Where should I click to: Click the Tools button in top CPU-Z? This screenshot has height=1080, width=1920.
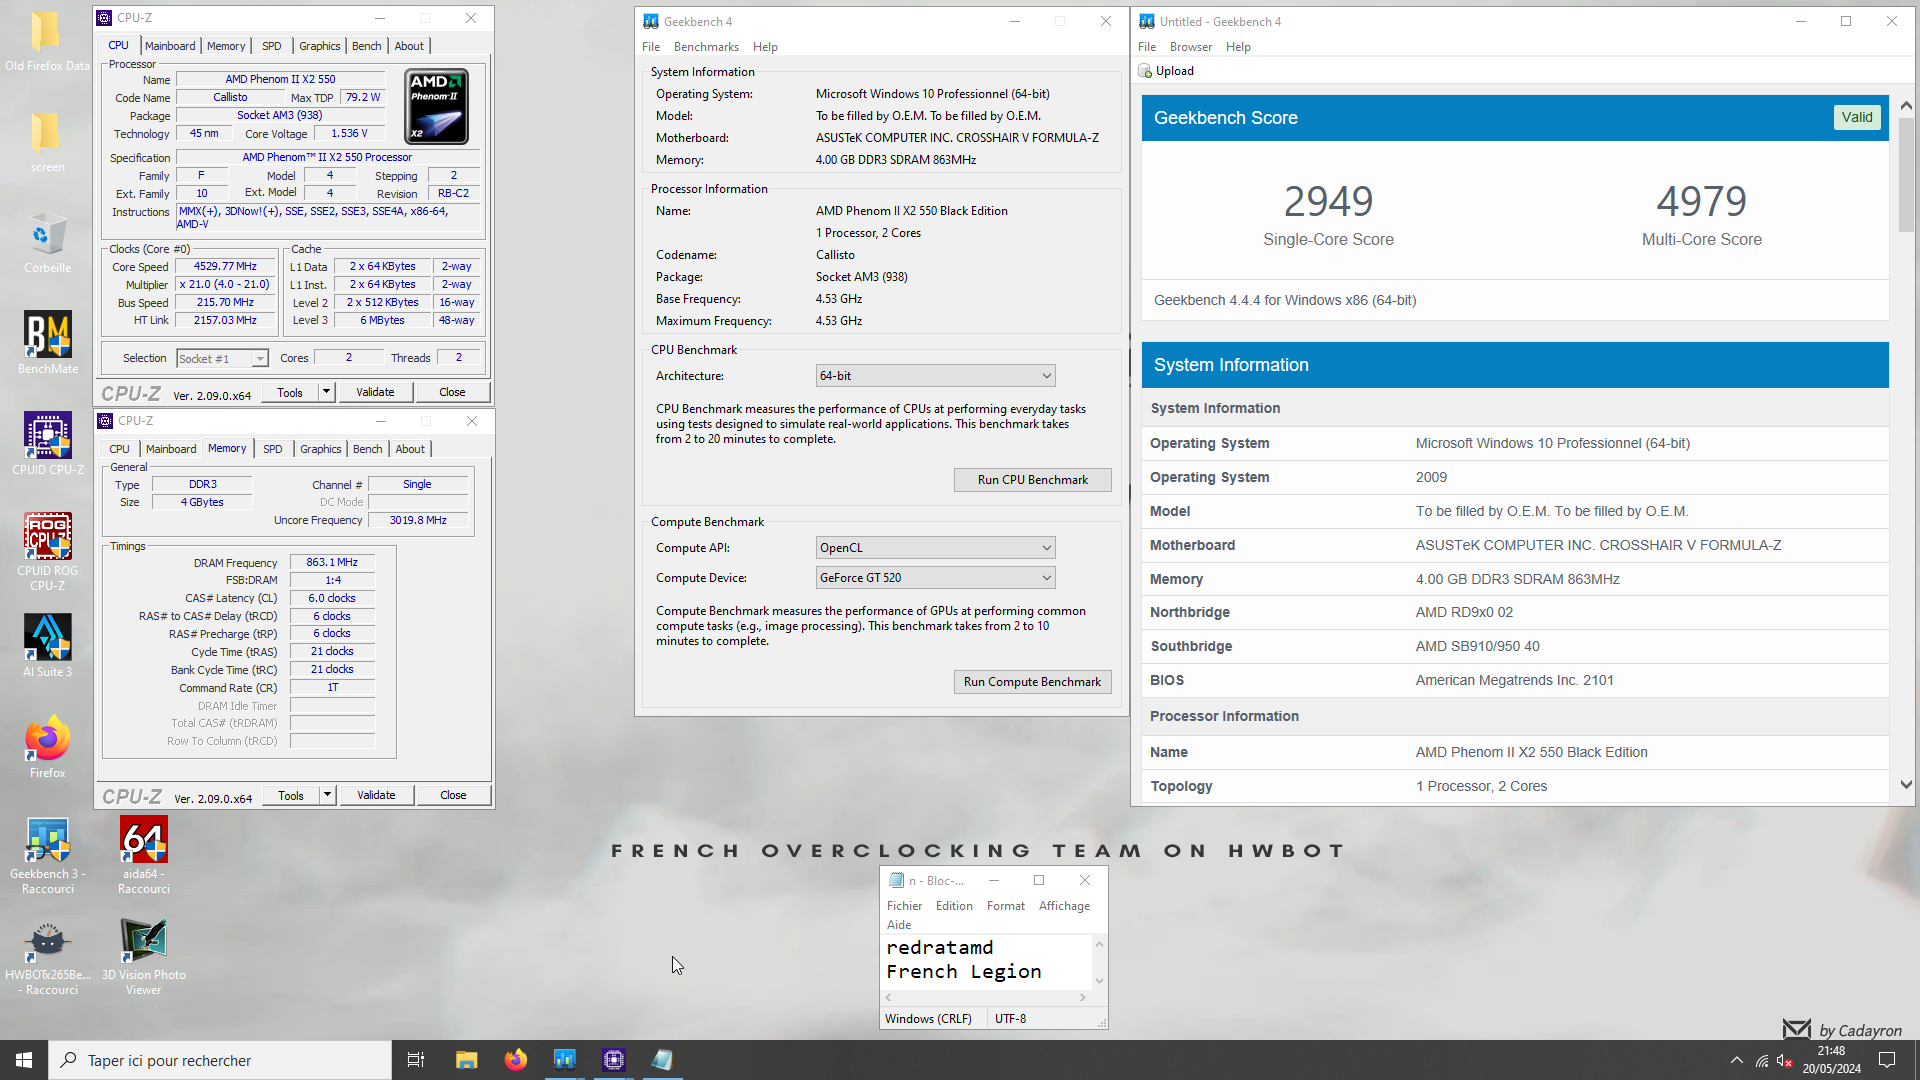click(290, 392)
